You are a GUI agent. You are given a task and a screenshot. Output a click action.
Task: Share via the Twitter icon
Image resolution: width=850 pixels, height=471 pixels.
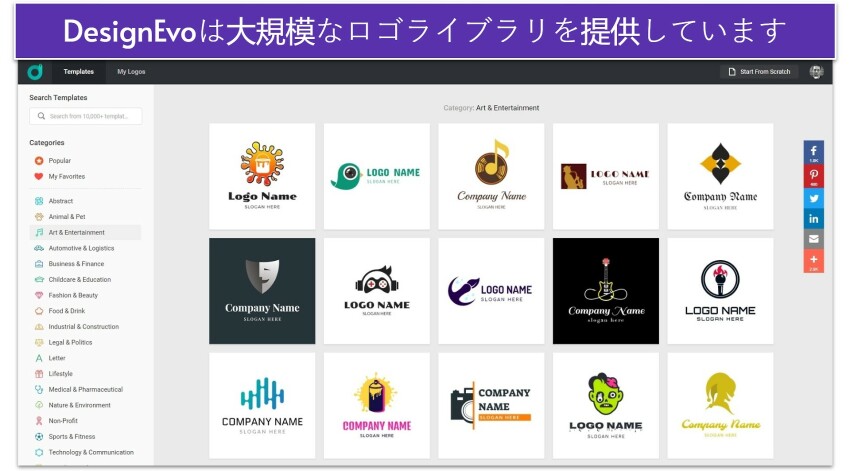coord(813,197)
